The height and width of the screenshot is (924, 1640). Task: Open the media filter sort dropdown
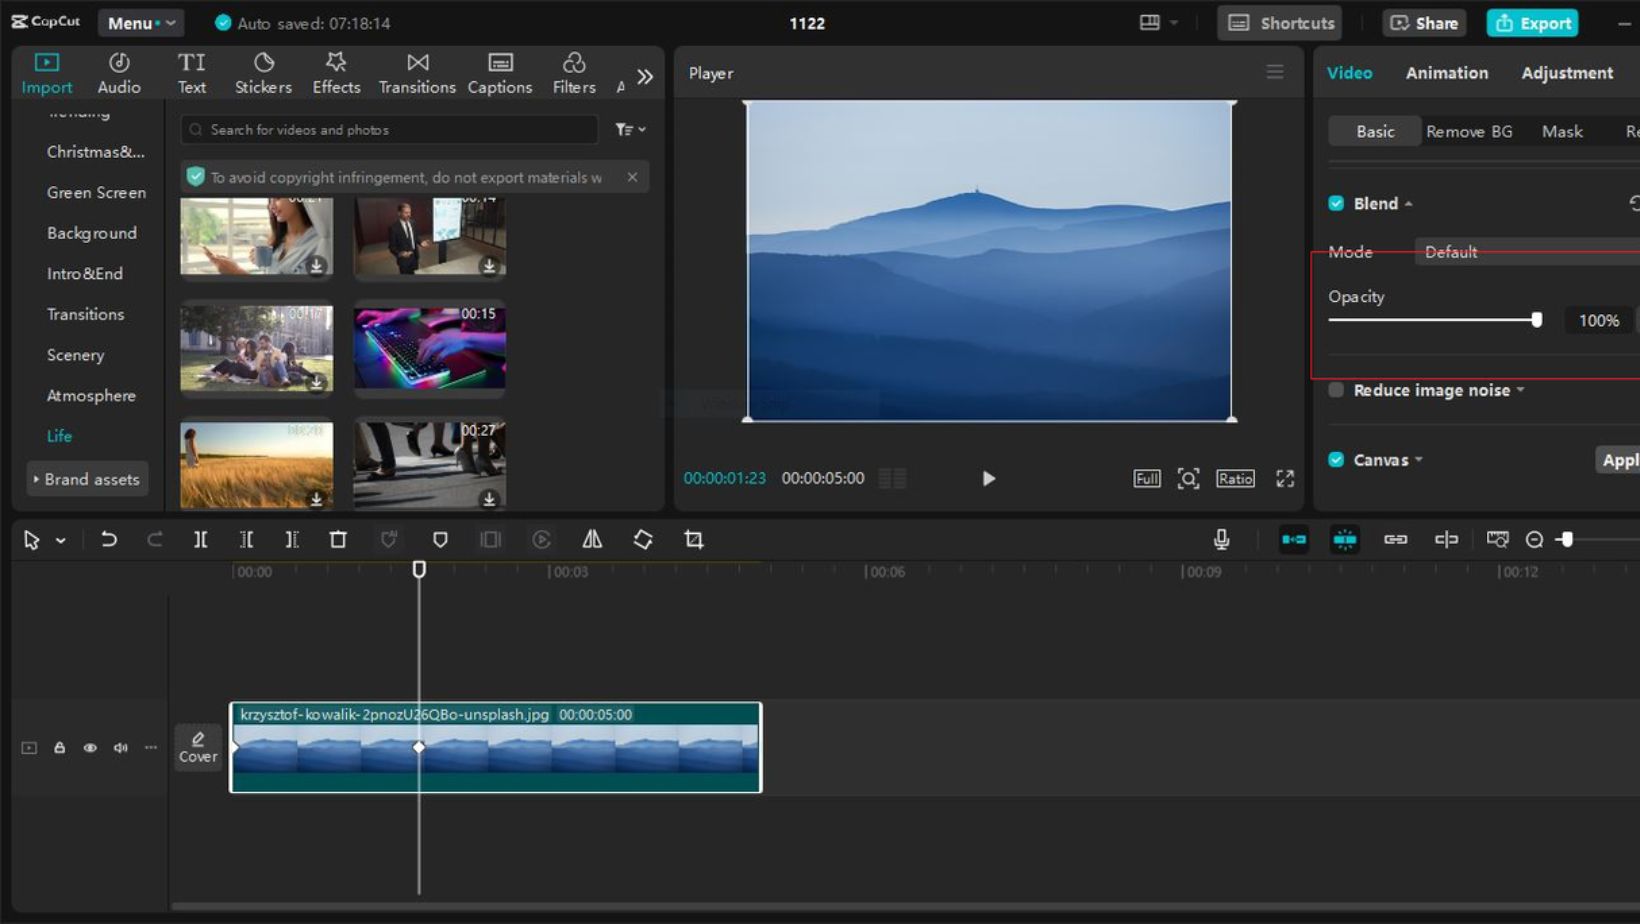click(630, 130)
